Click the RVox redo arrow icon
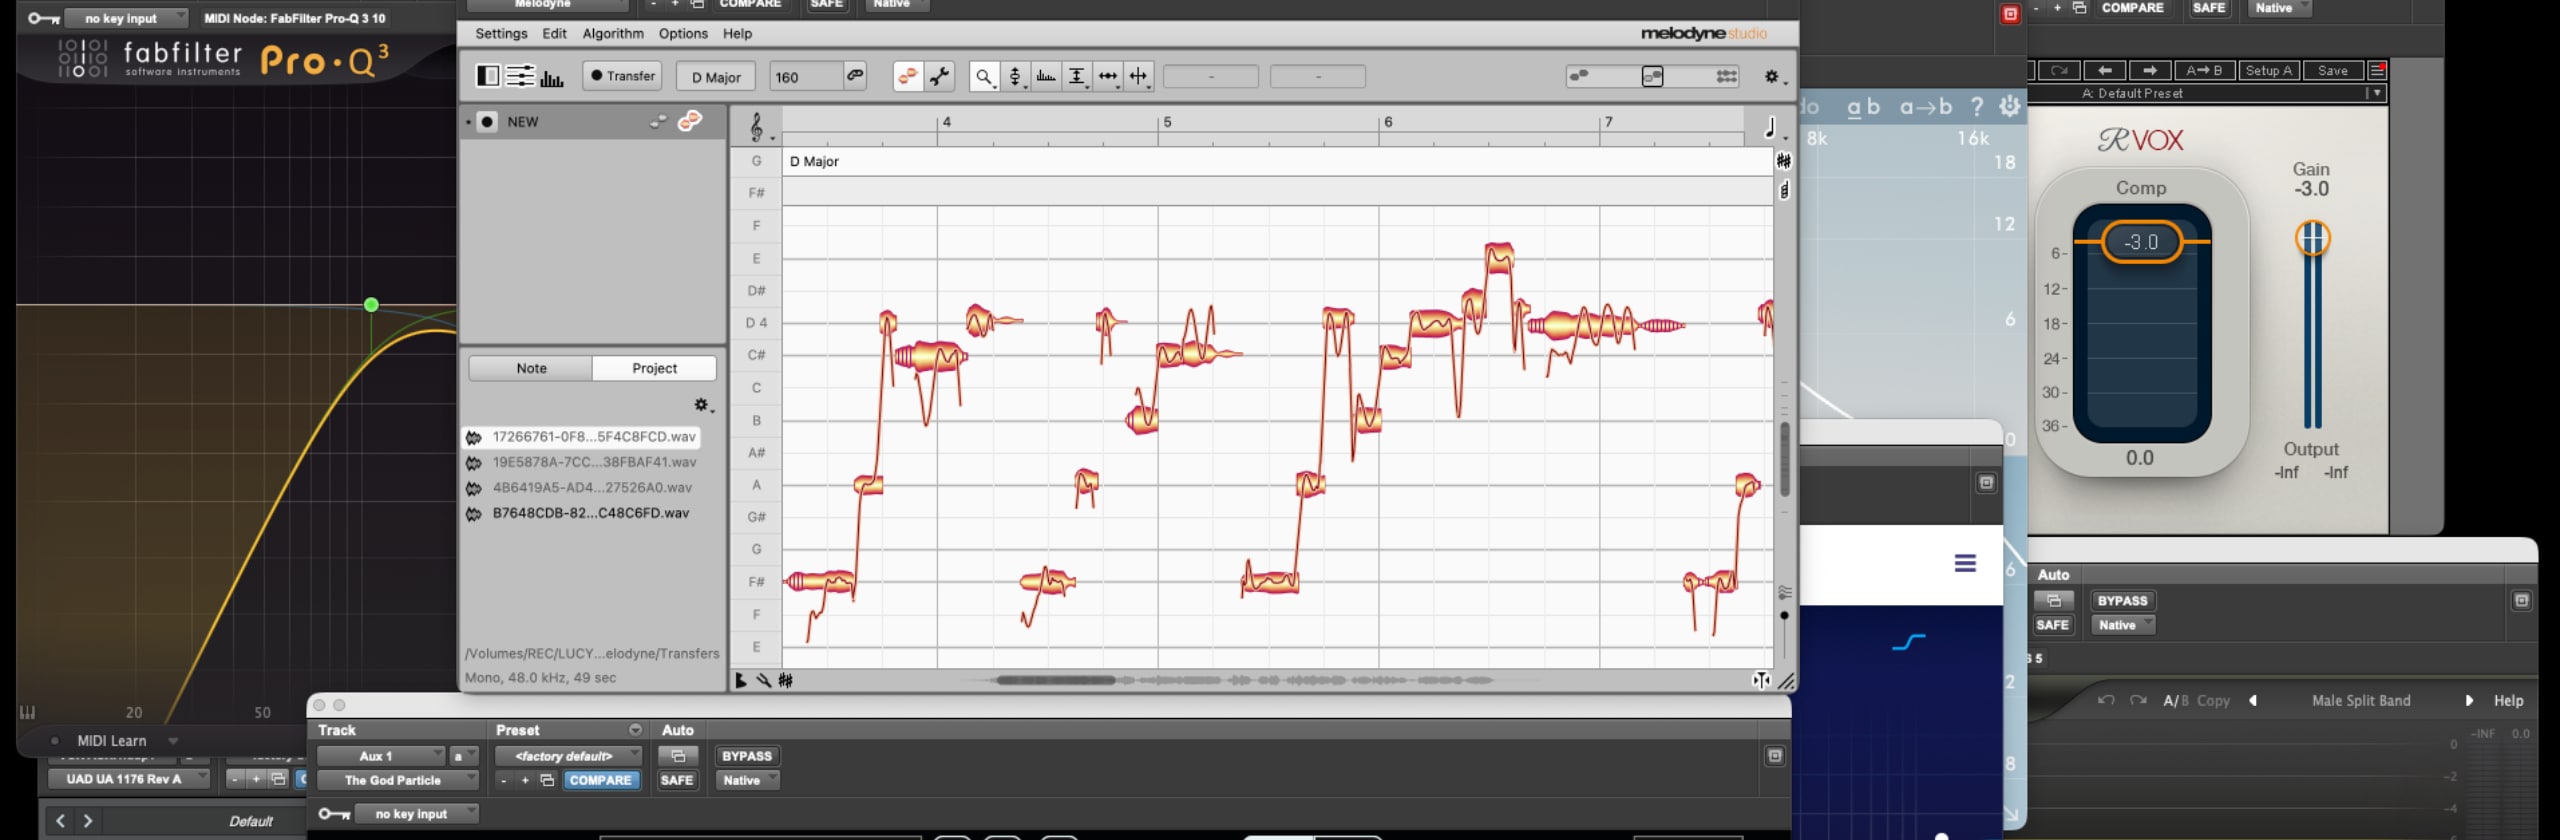 pyautogui.click(x=2059, y=70)
